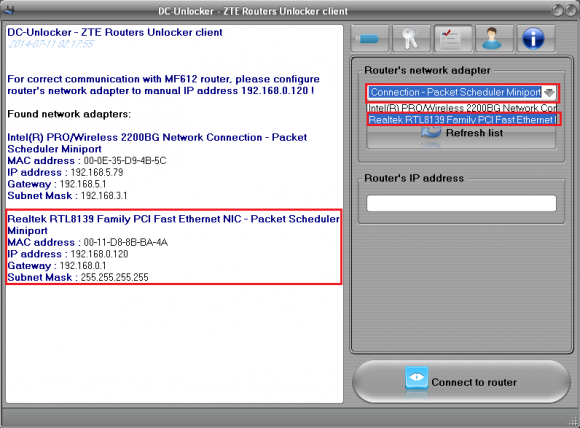The width and height of the screenshot is (580, 428).
Task: Open the Packet Scheduler Miniport combo box
Action: (462, 92)
